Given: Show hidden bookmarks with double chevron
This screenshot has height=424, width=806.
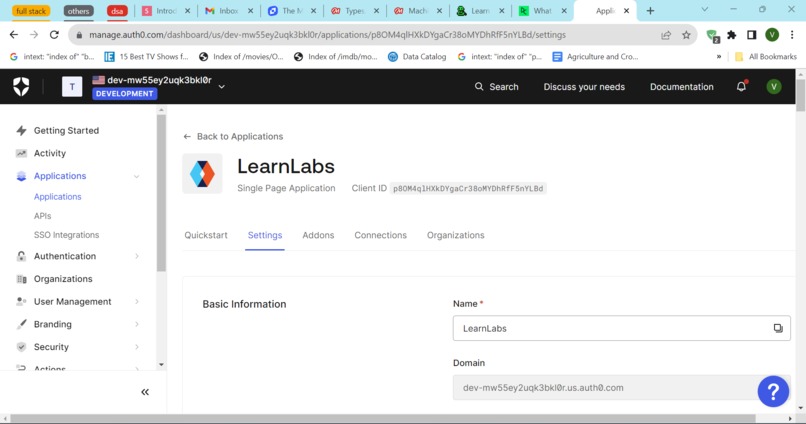Looking at the screenshot, I should [719, 57].
